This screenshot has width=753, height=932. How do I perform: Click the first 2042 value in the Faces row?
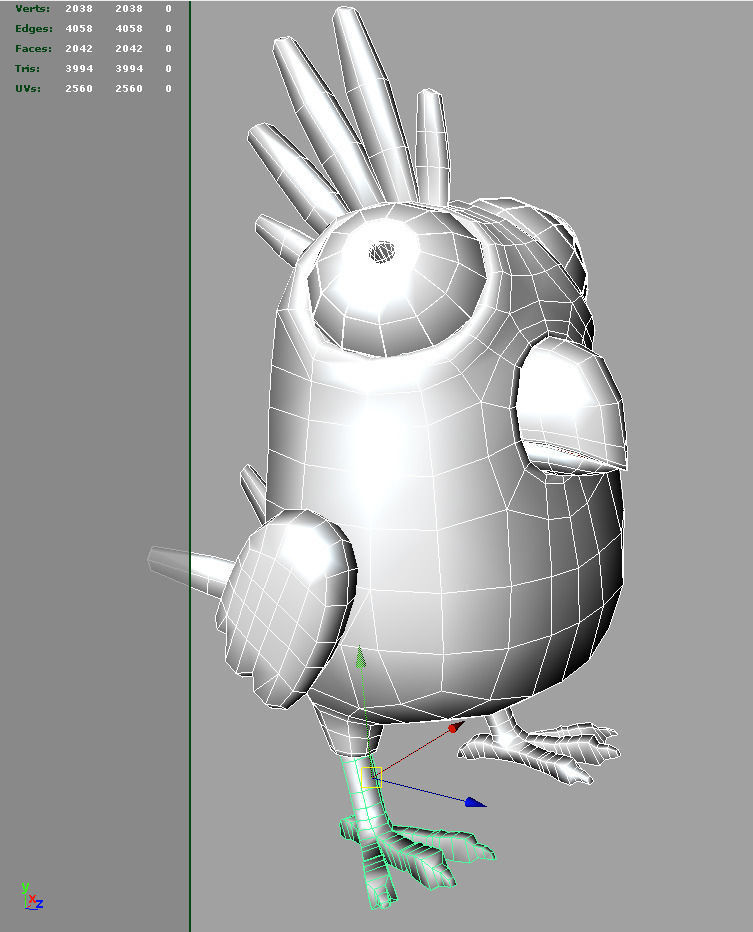79,49
